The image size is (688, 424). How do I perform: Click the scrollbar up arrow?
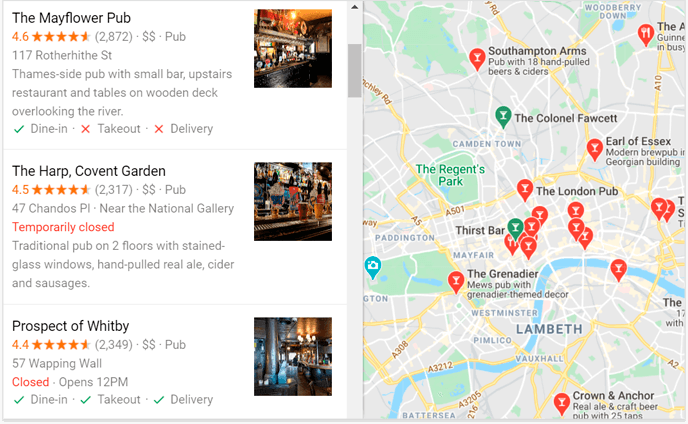(x=355, y=7)
